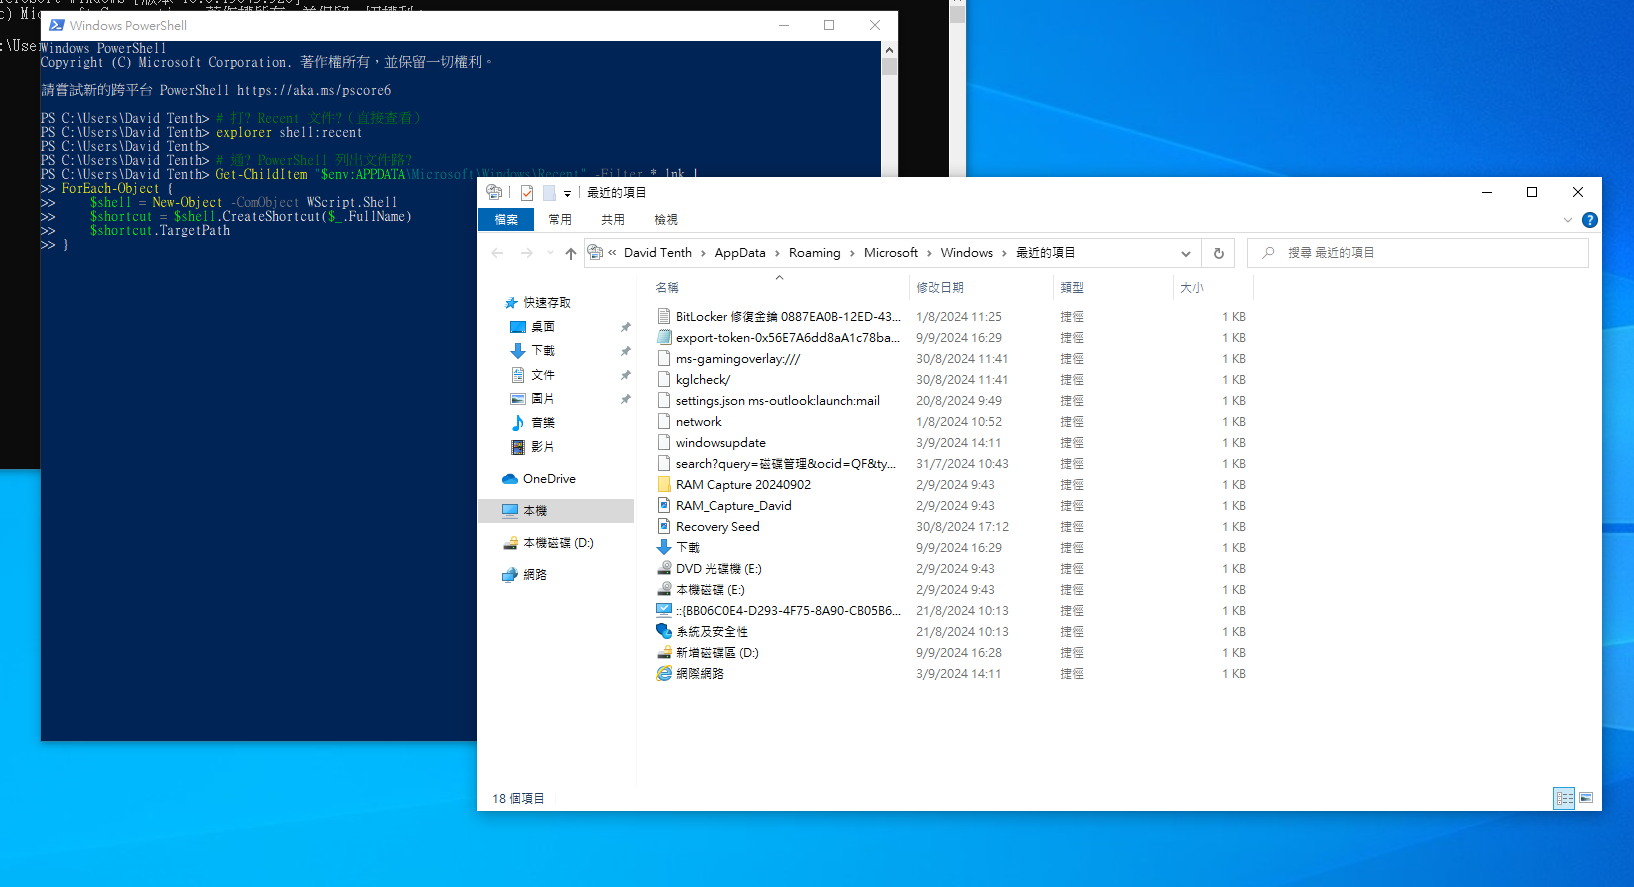1634x887 pixels.
Task: Click the RAM Capture 20240902 folder icon
Action: pos(664,485)
